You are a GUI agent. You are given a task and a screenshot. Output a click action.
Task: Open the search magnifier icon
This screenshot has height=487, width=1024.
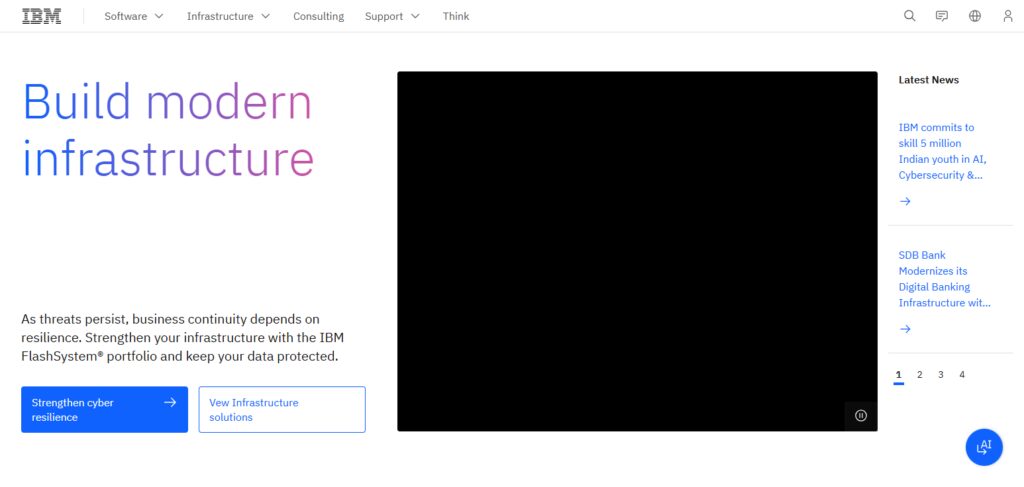click(x=909, y=16)
